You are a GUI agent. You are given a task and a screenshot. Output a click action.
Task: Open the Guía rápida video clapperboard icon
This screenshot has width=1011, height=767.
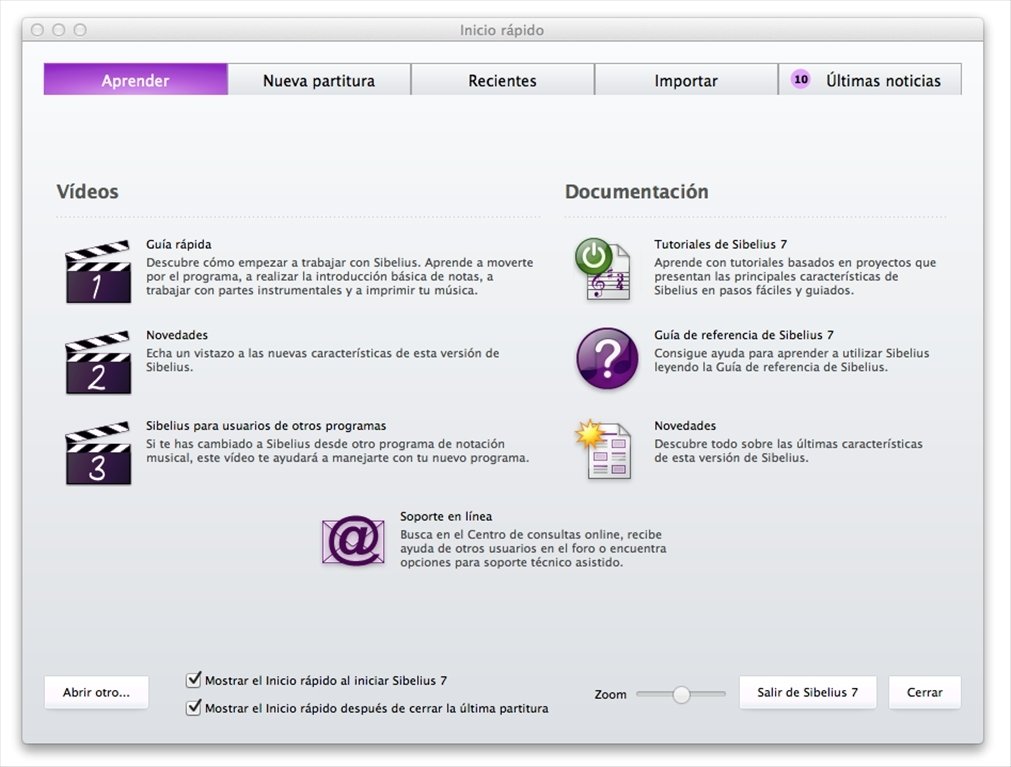98,271
